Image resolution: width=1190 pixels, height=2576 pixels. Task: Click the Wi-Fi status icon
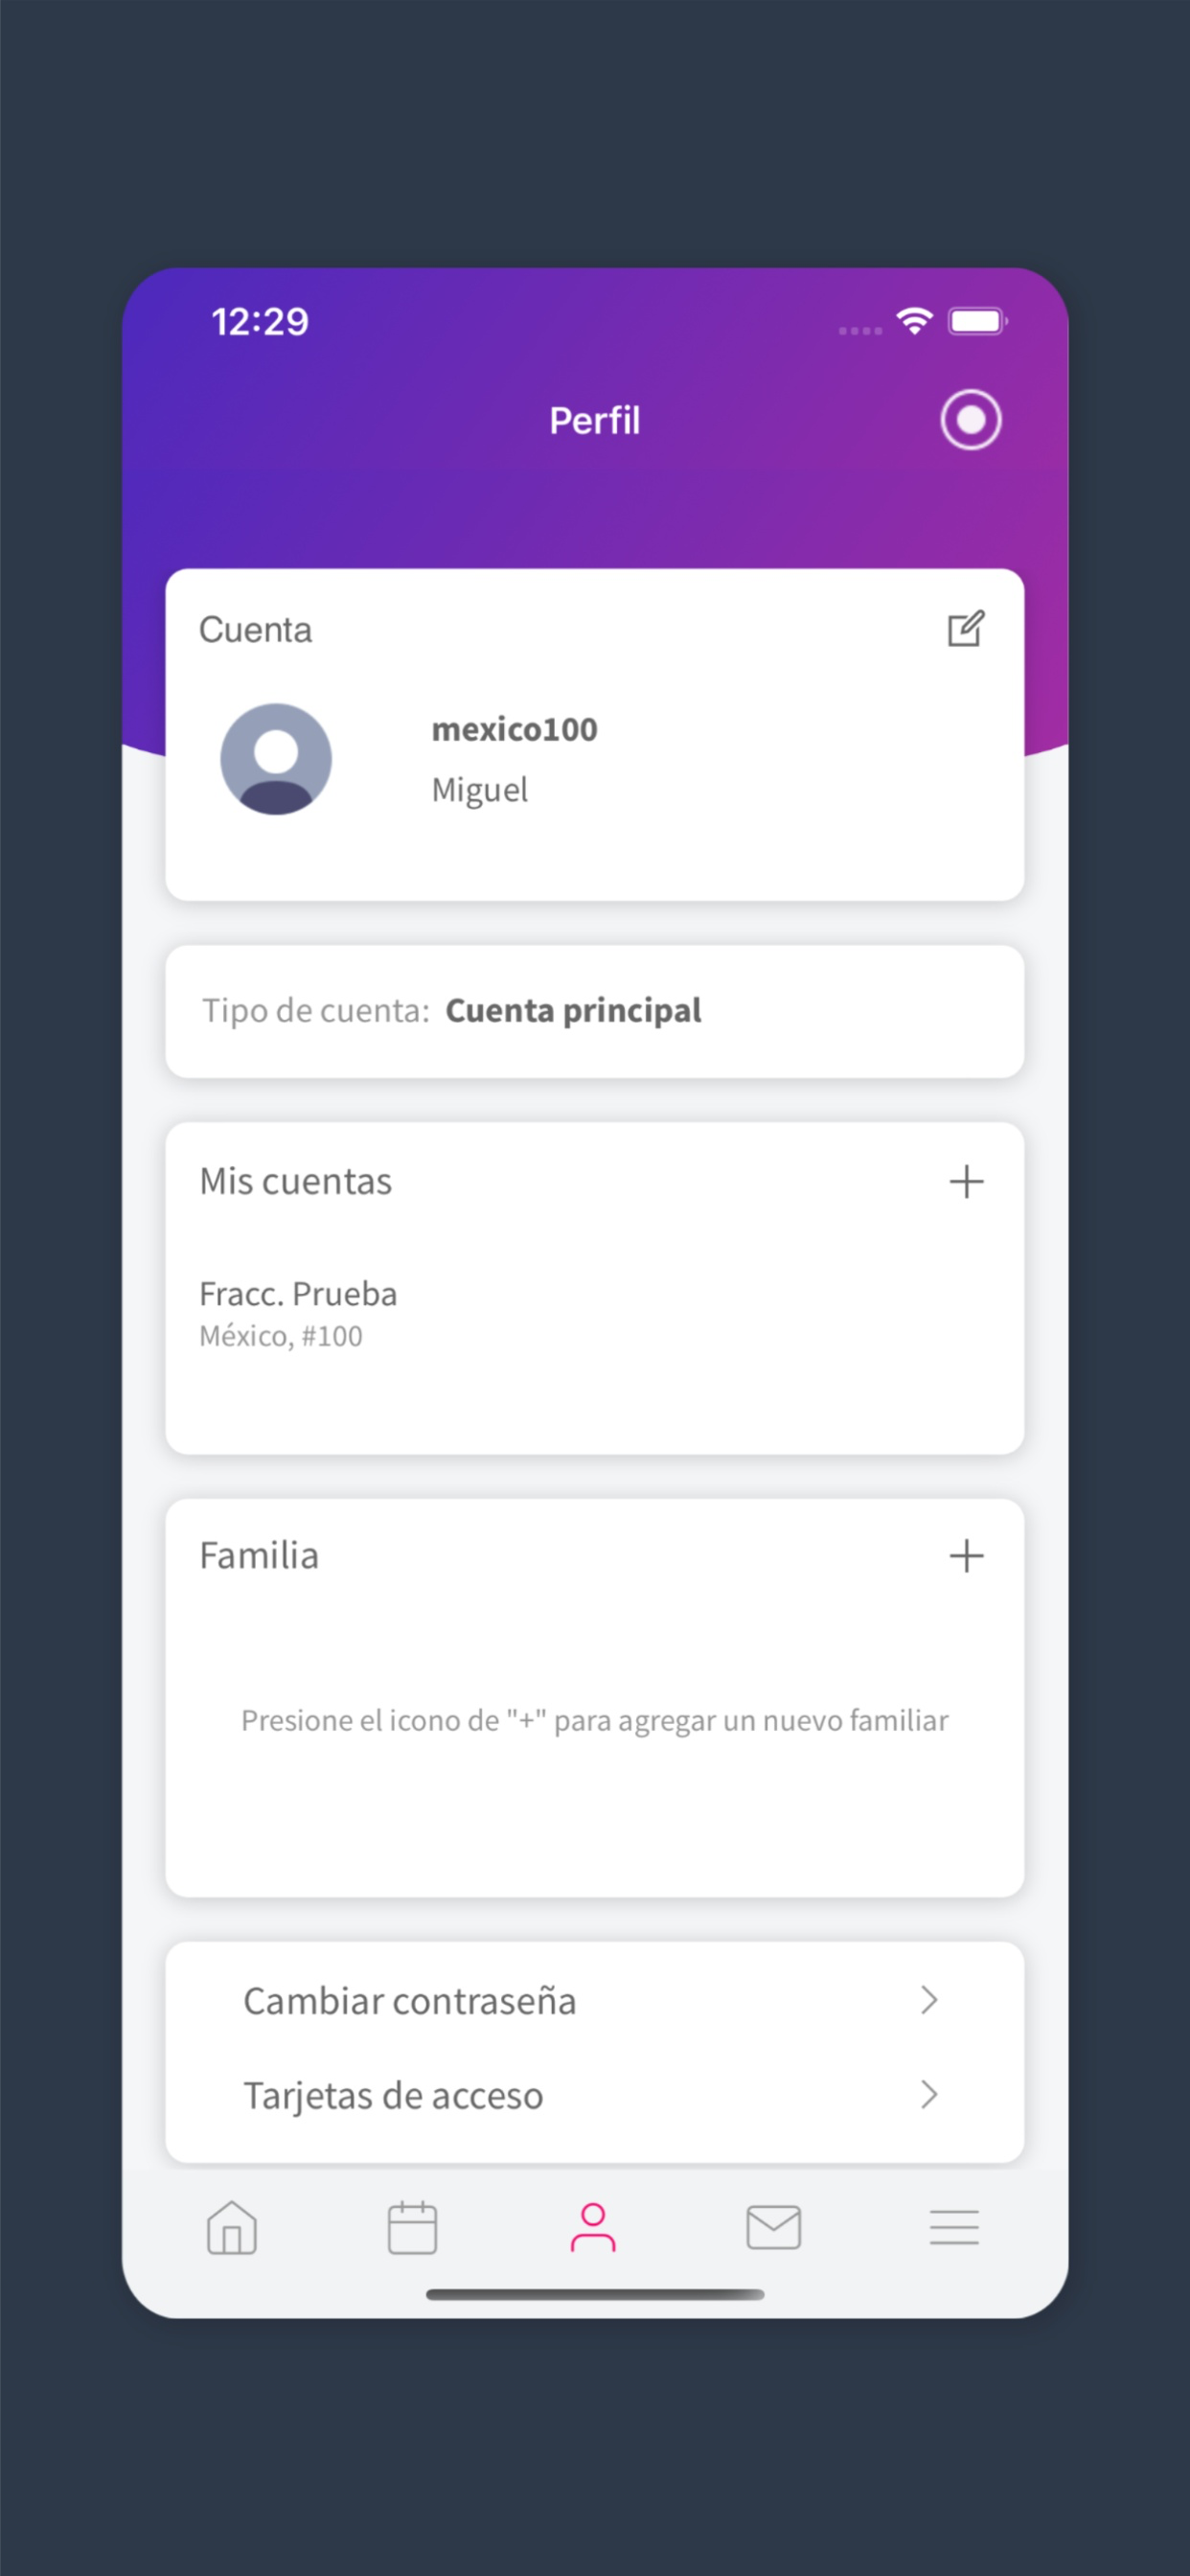914,321
